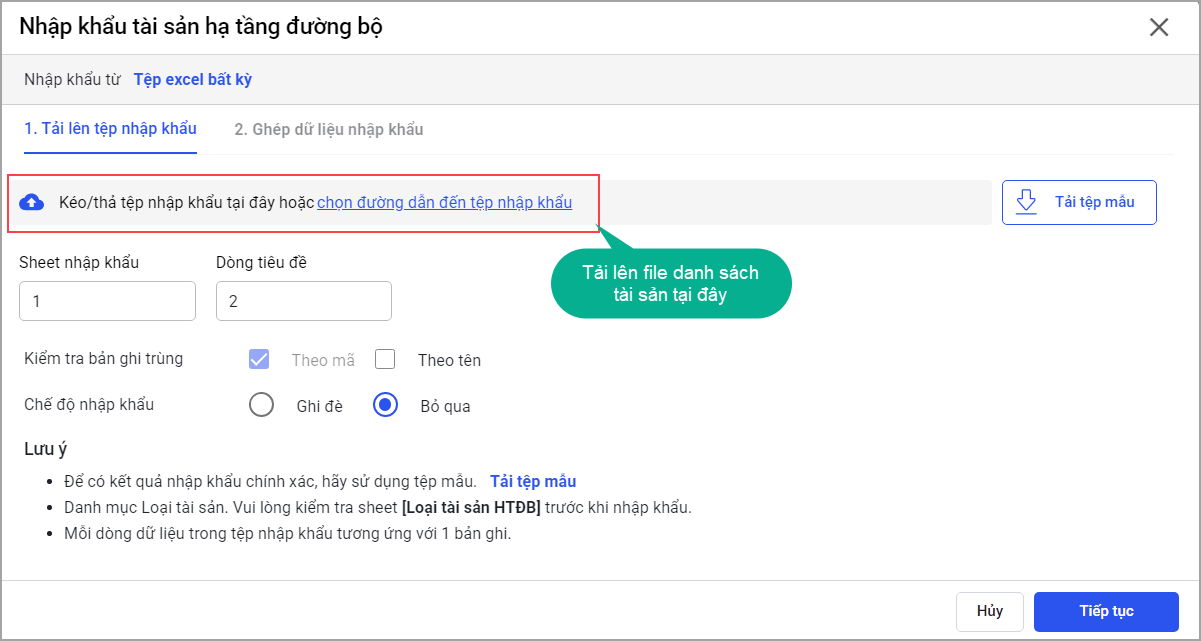Image resolution: width=1201 pixels, height=641 pixels.
Task: Choose the 'Bỏ qua' radio button
Action: tap(386, 405)
